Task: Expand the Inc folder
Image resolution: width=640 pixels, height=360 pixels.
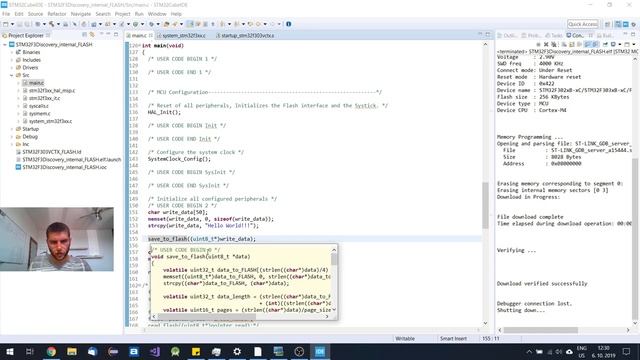Action: pyautogui.click(x=12, y=144)
